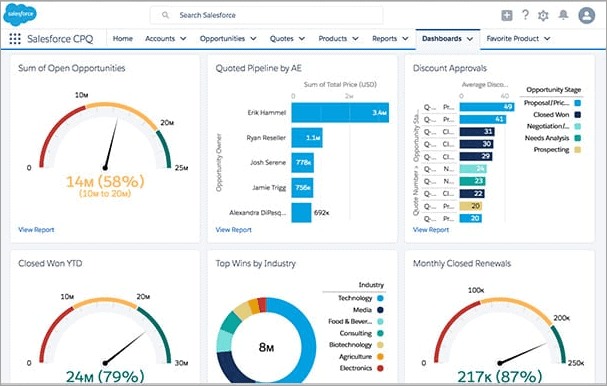Expand the Products dropdown chevron
This screenshot has height=386, width=607.
355,39
